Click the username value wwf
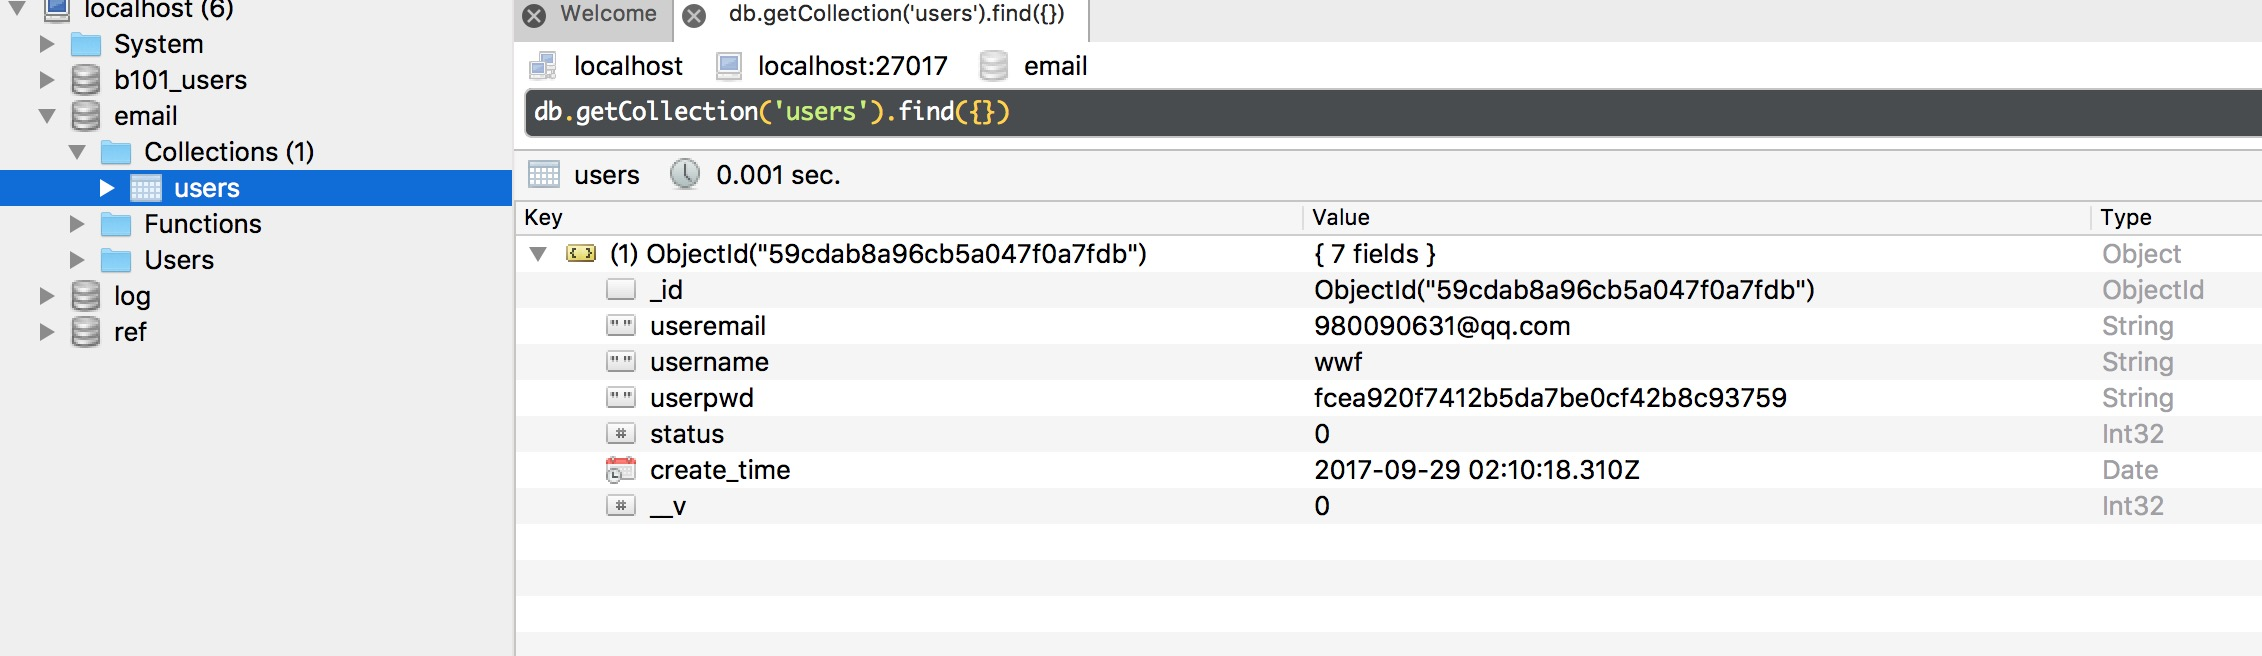This screenshot has height=656, width=2262. point(1338,362)
